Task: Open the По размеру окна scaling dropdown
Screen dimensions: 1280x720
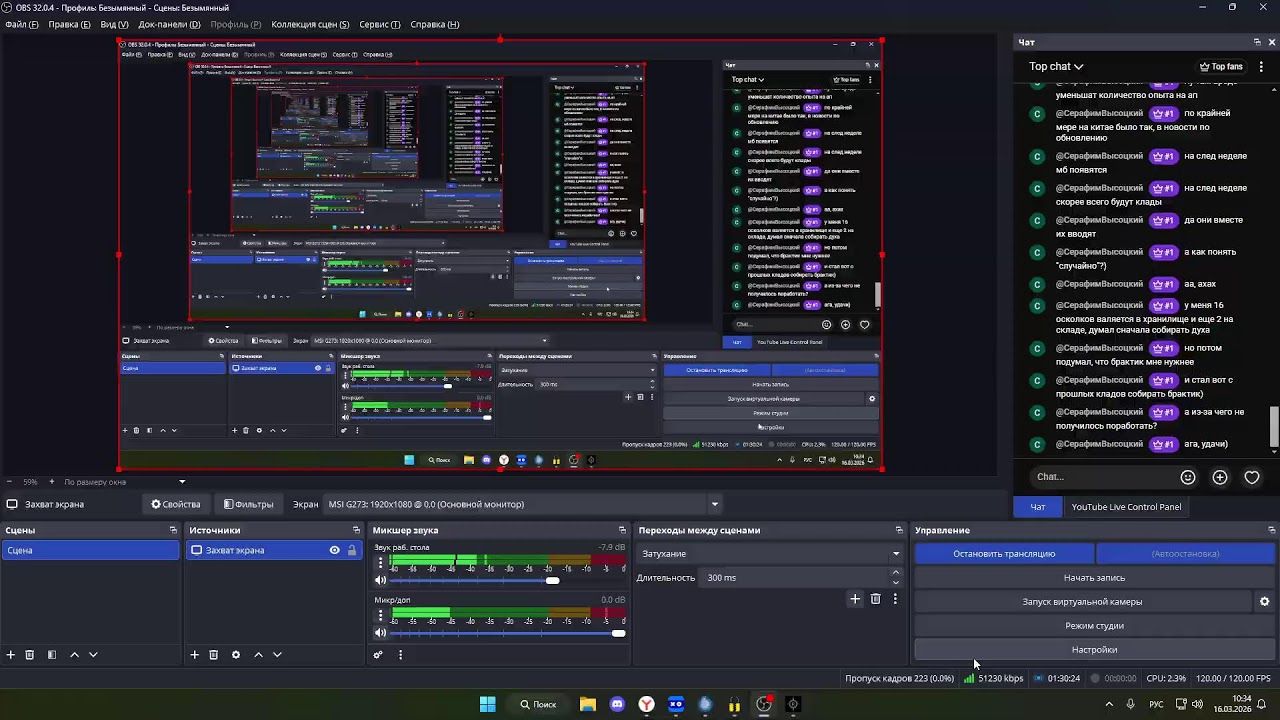Action: [x=125, y=482]
